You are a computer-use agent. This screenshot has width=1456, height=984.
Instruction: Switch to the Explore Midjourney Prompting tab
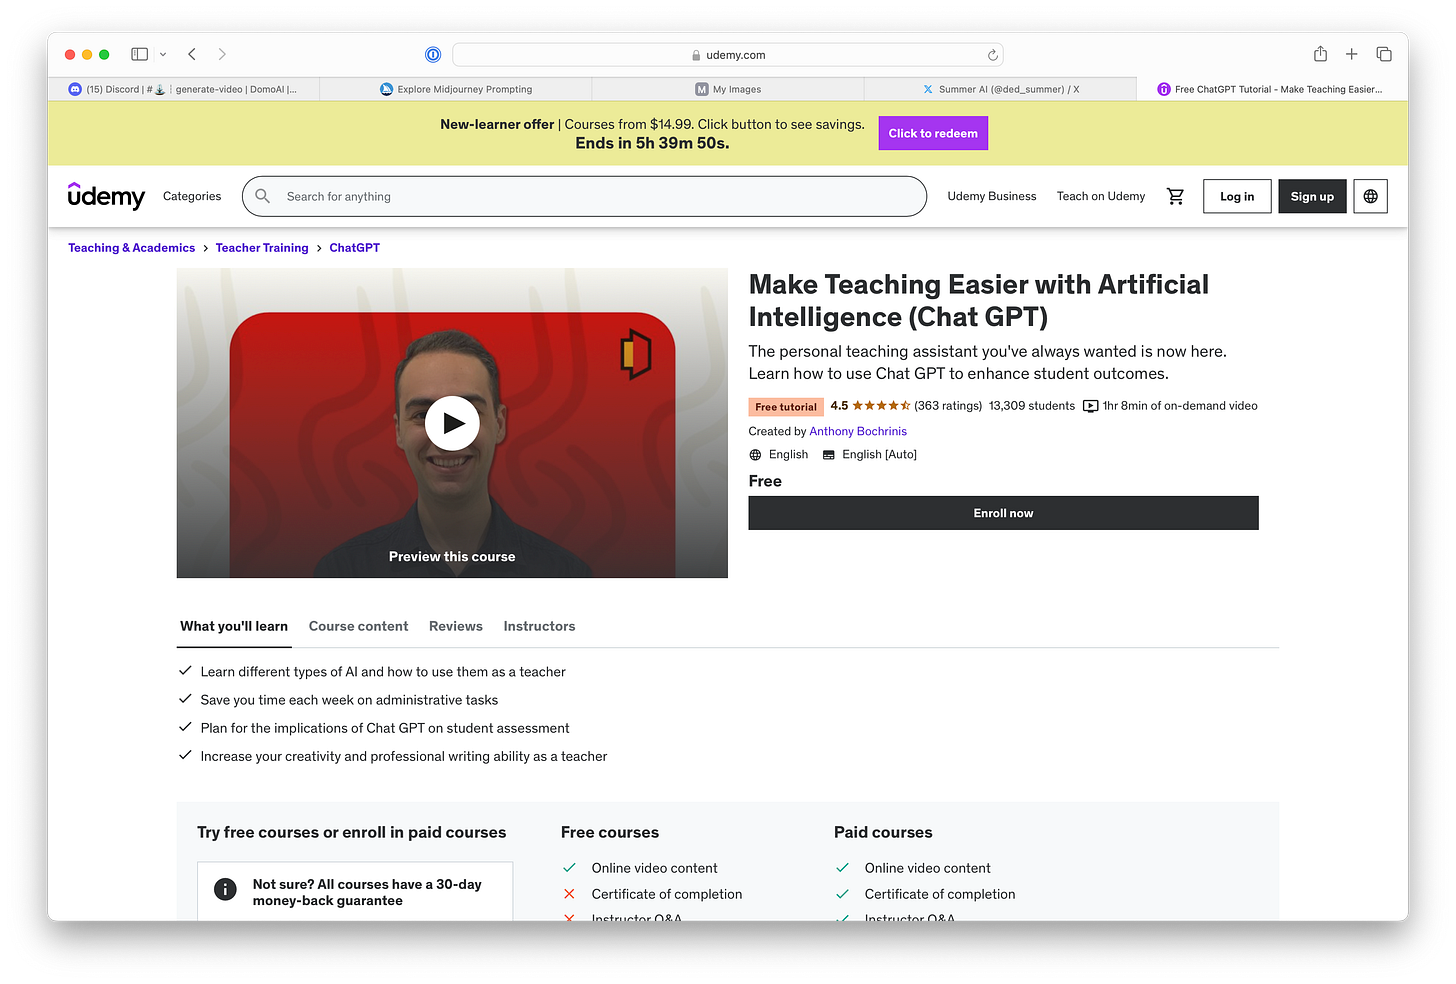(456, 89)
